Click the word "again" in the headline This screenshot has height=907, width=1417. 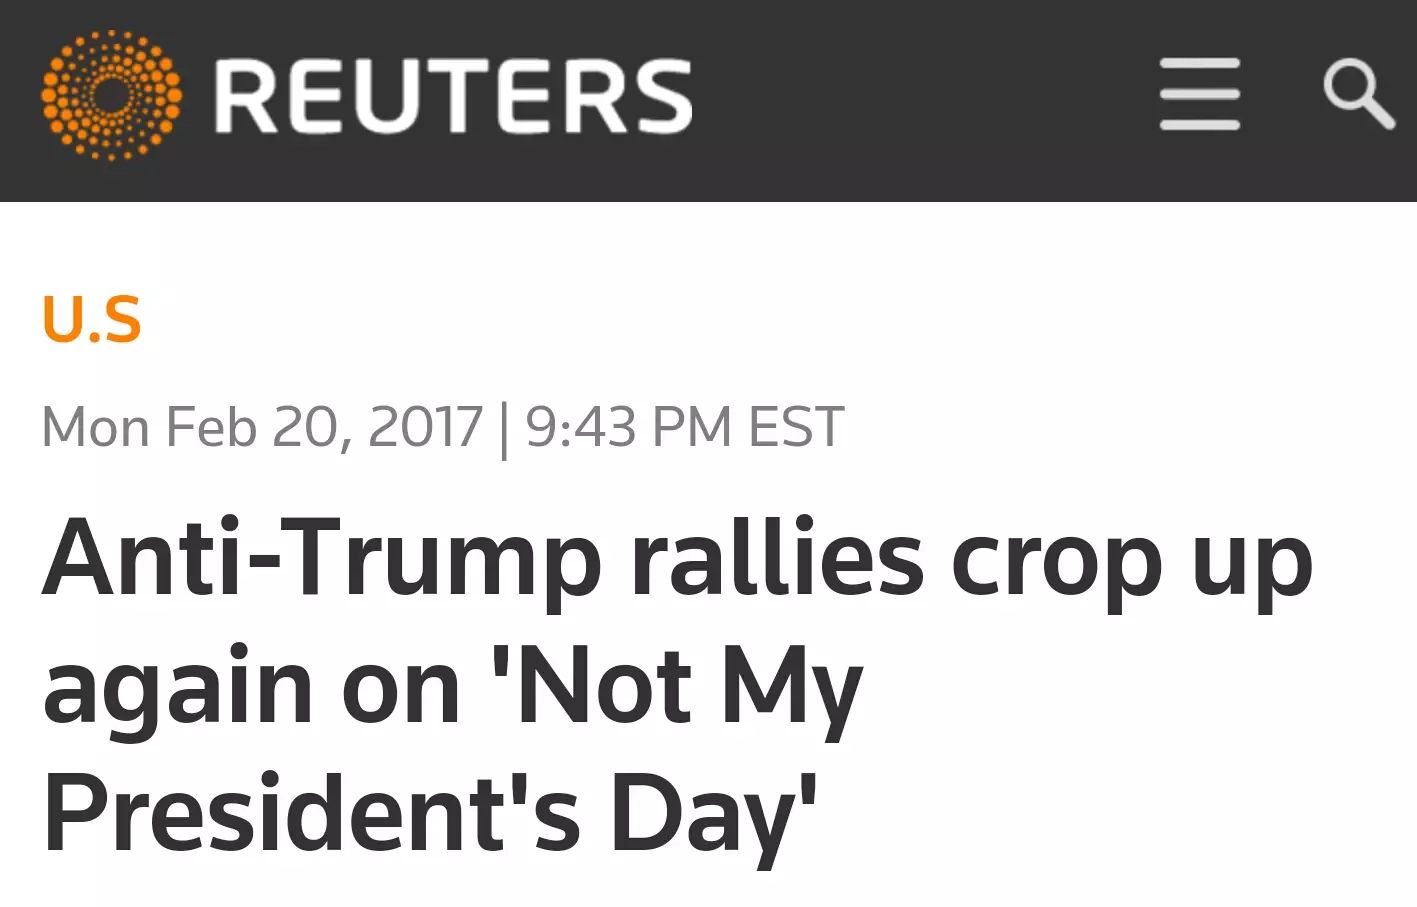tap(177, 688)
